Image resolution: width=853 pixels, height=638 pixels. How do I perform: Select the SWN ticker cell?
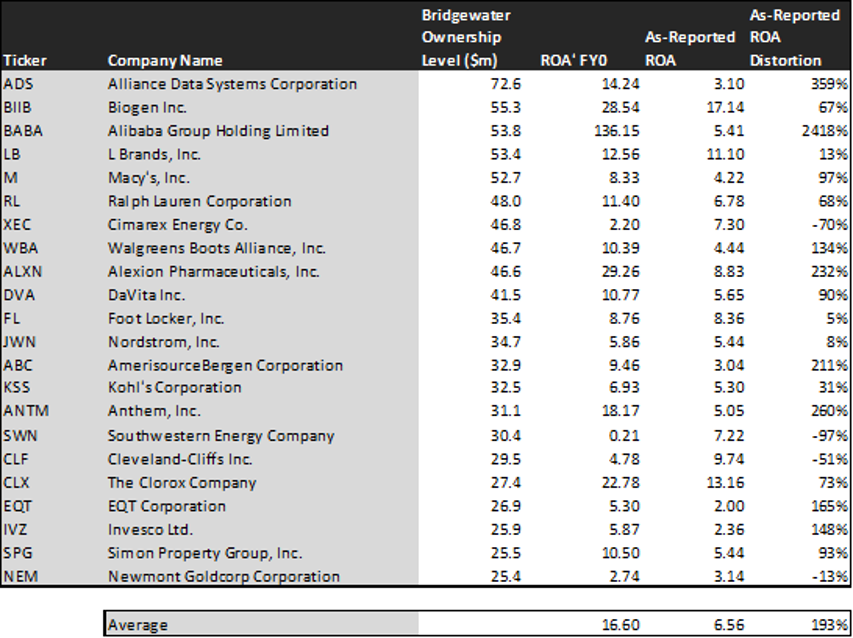20,436
